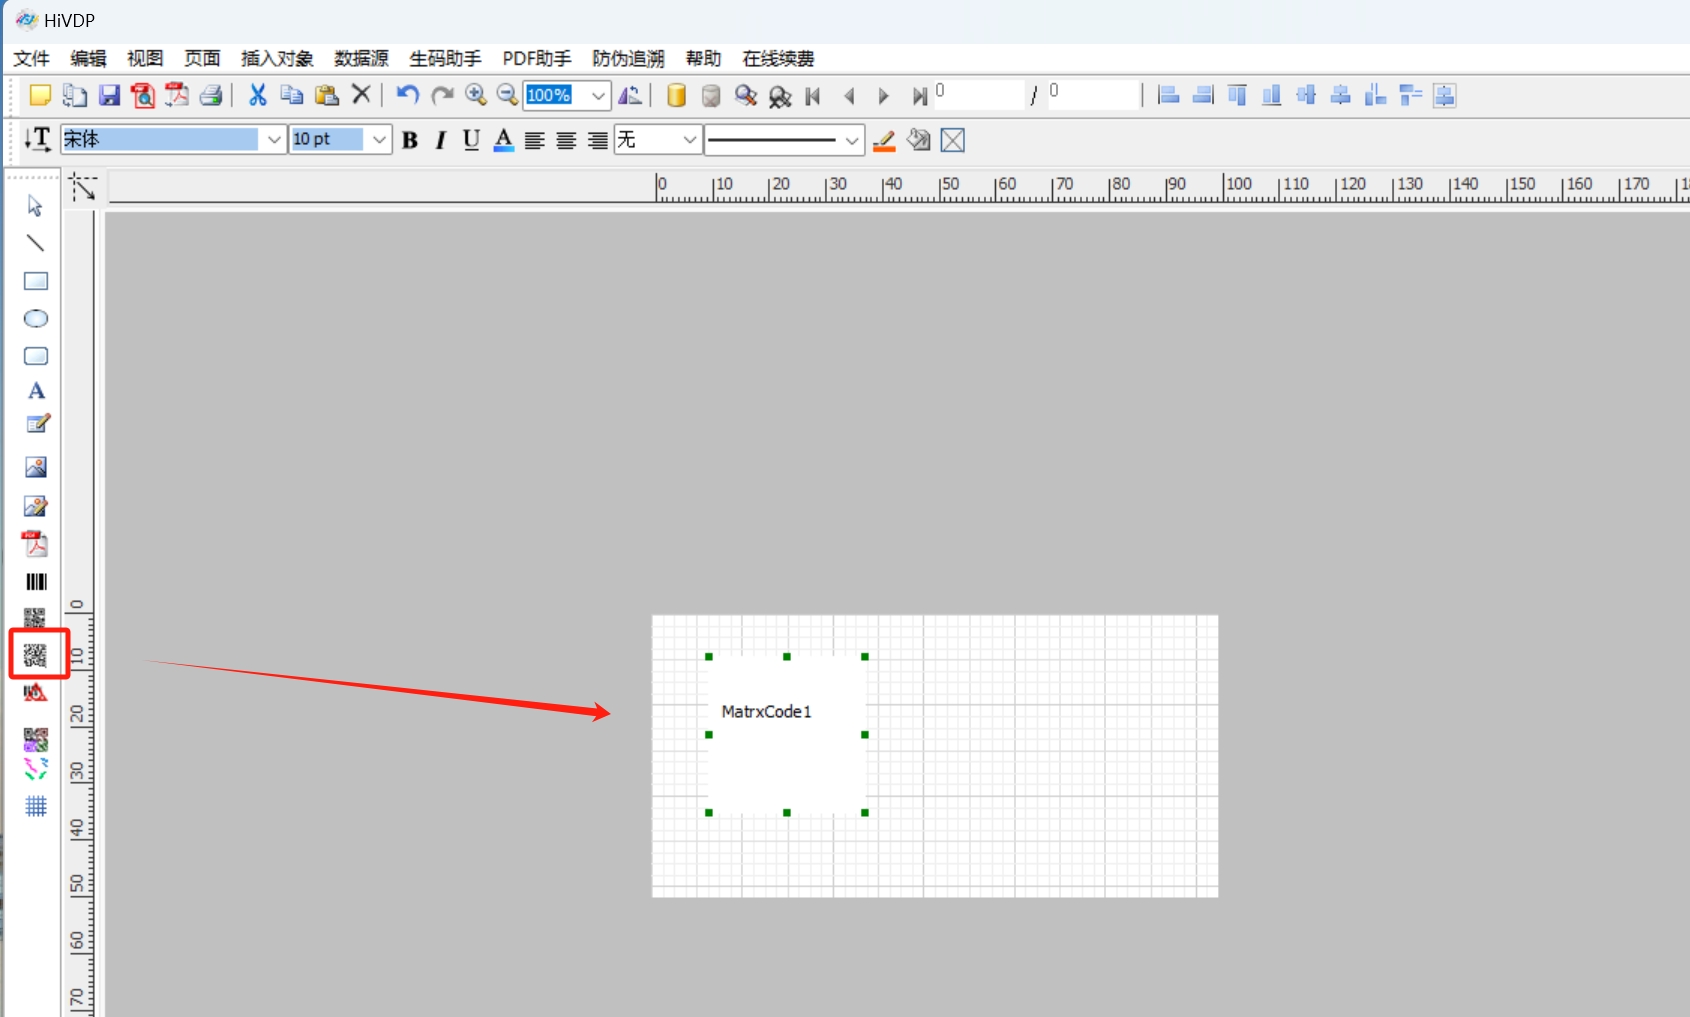This screenshot has height=1017, width=1690.
Task: Expand the 100% zoom level dropdown
Action: pos(598,95)
